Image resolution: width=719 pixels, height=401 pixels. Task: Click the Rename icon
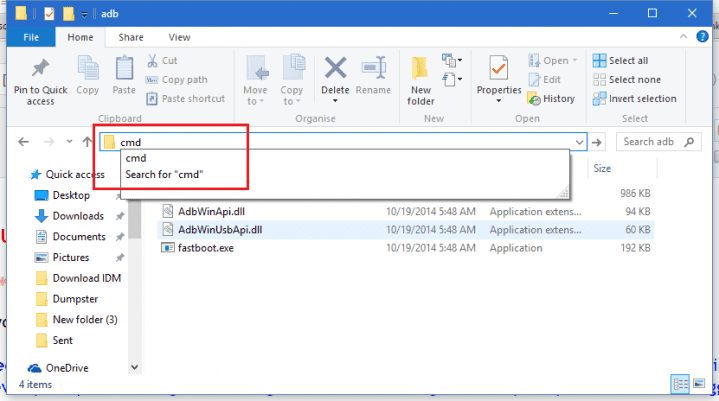373,68
